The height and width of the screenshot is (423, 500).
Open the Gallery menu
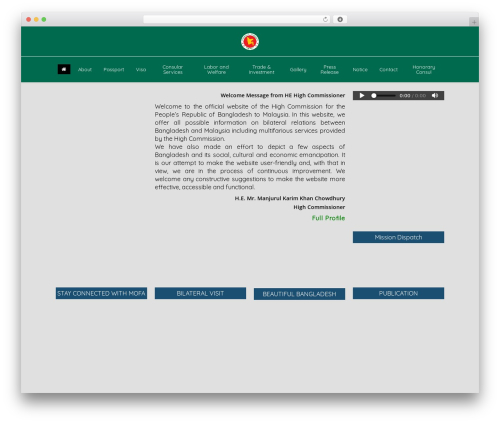[x=298, y=70]
